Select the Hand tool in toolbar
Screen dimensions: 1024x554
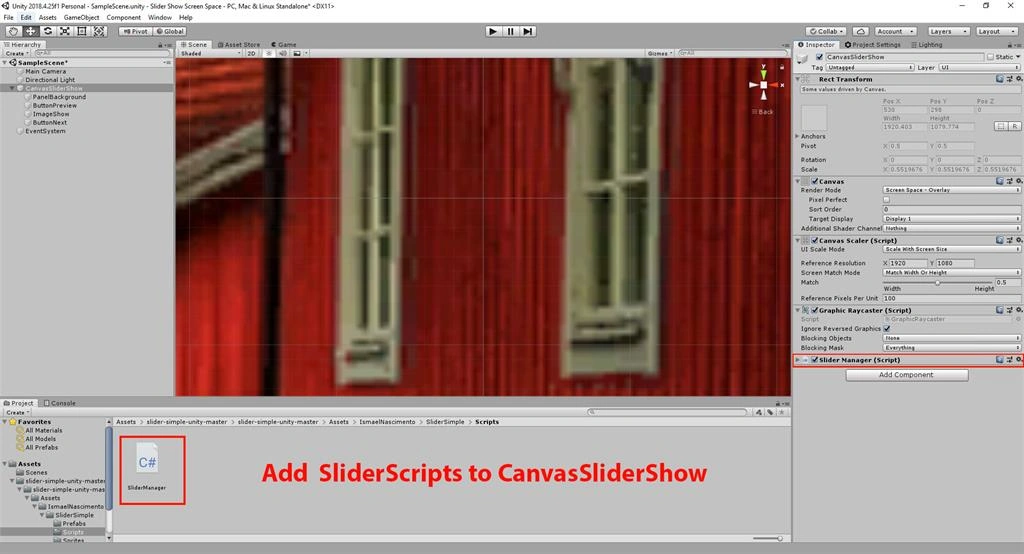(12, 31)
